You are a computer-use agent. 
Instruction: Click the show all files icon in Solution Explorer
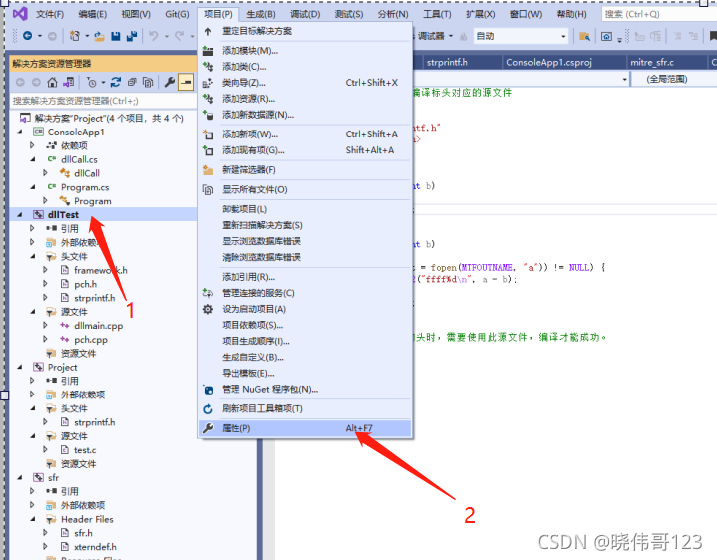pos(148,82)
